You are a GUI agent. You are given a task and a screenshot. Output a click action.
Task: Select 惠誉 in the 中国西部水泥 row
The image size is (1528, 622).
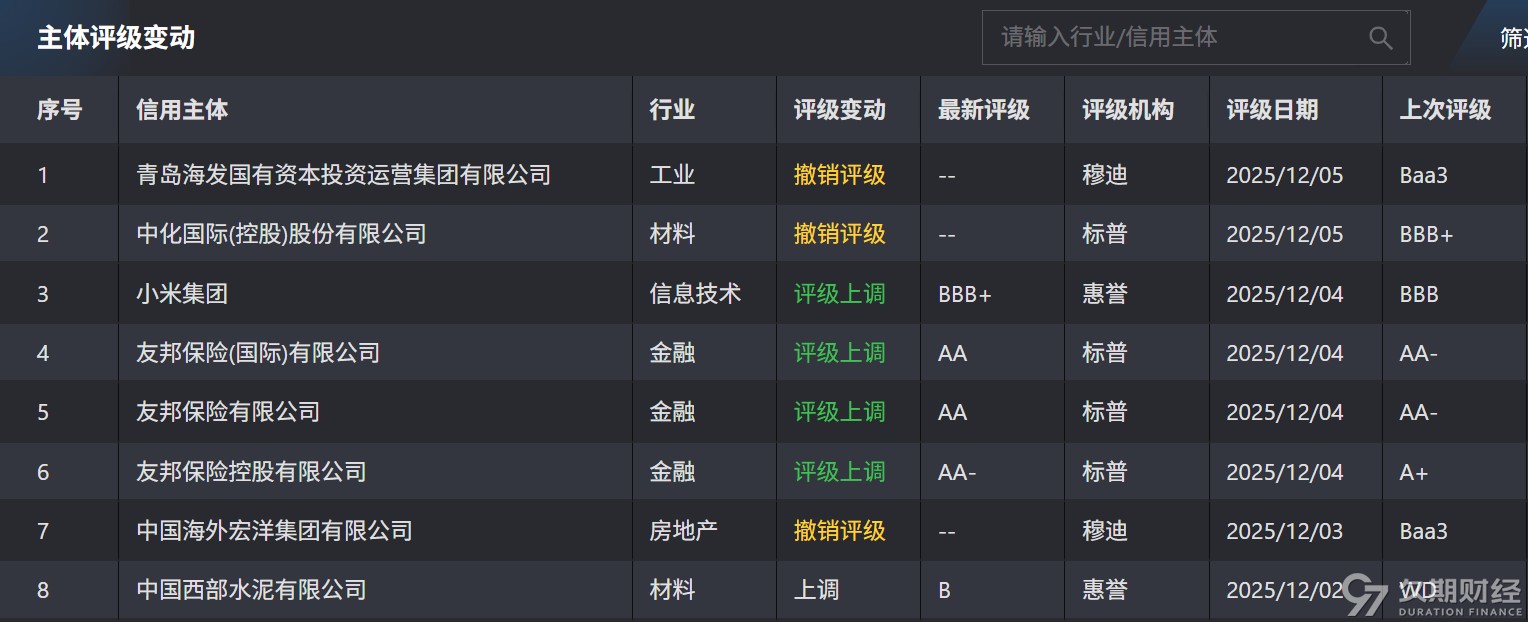(x=1104, y=590)
